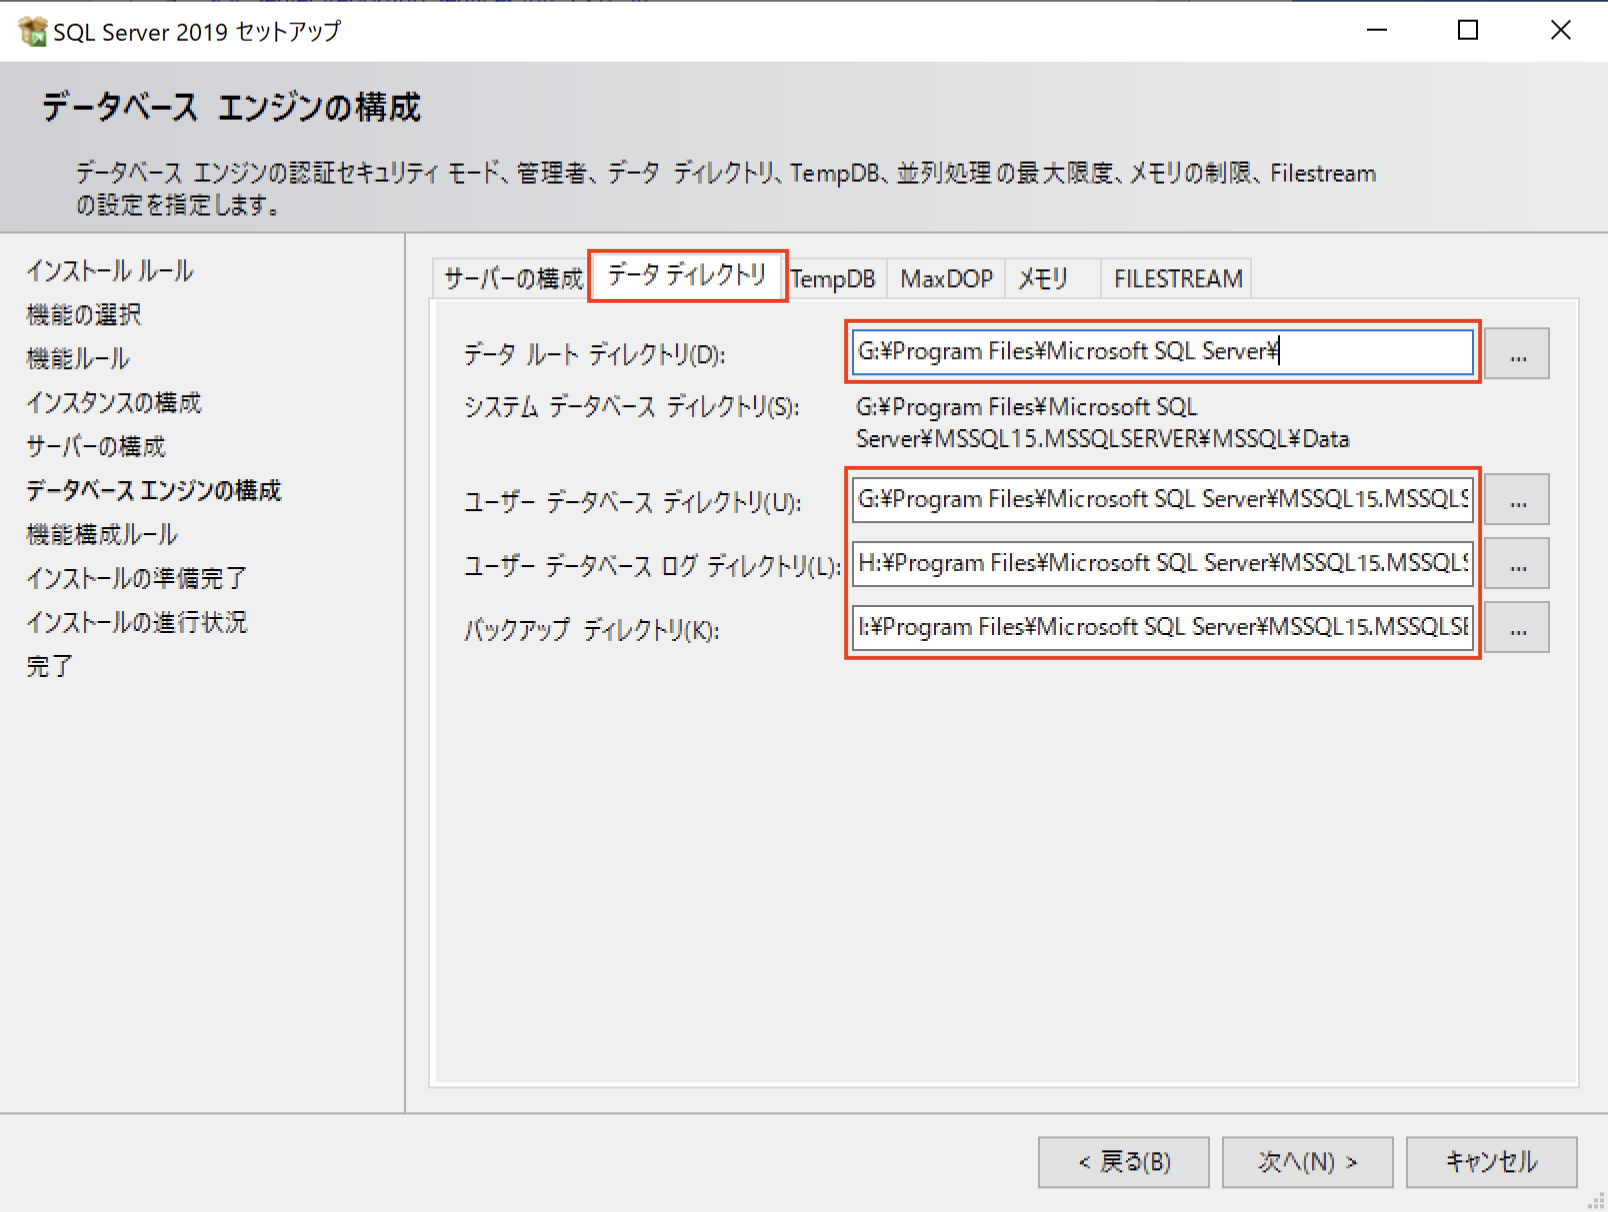This screenshot has height=1212, width=1608.
Task: Click the ユーザー データベース ログ ディレクトリ field
Action: click(x=1160, y=562)
